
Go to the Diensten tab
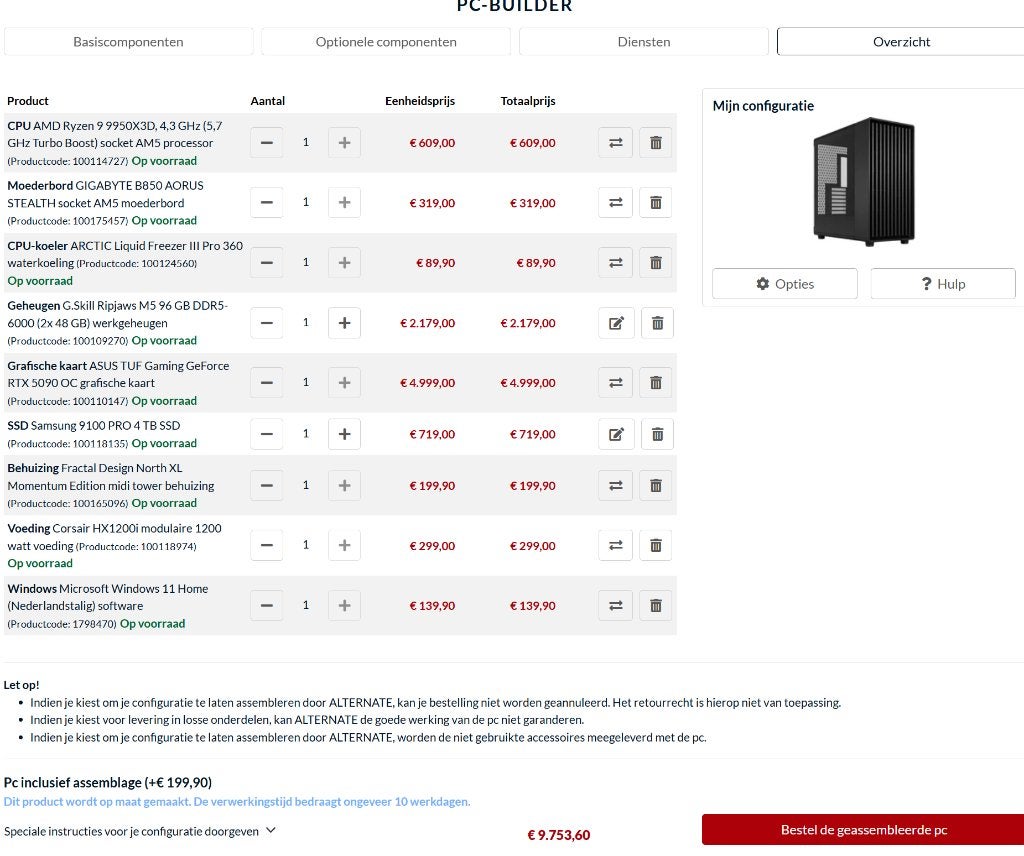coord(644,42)
